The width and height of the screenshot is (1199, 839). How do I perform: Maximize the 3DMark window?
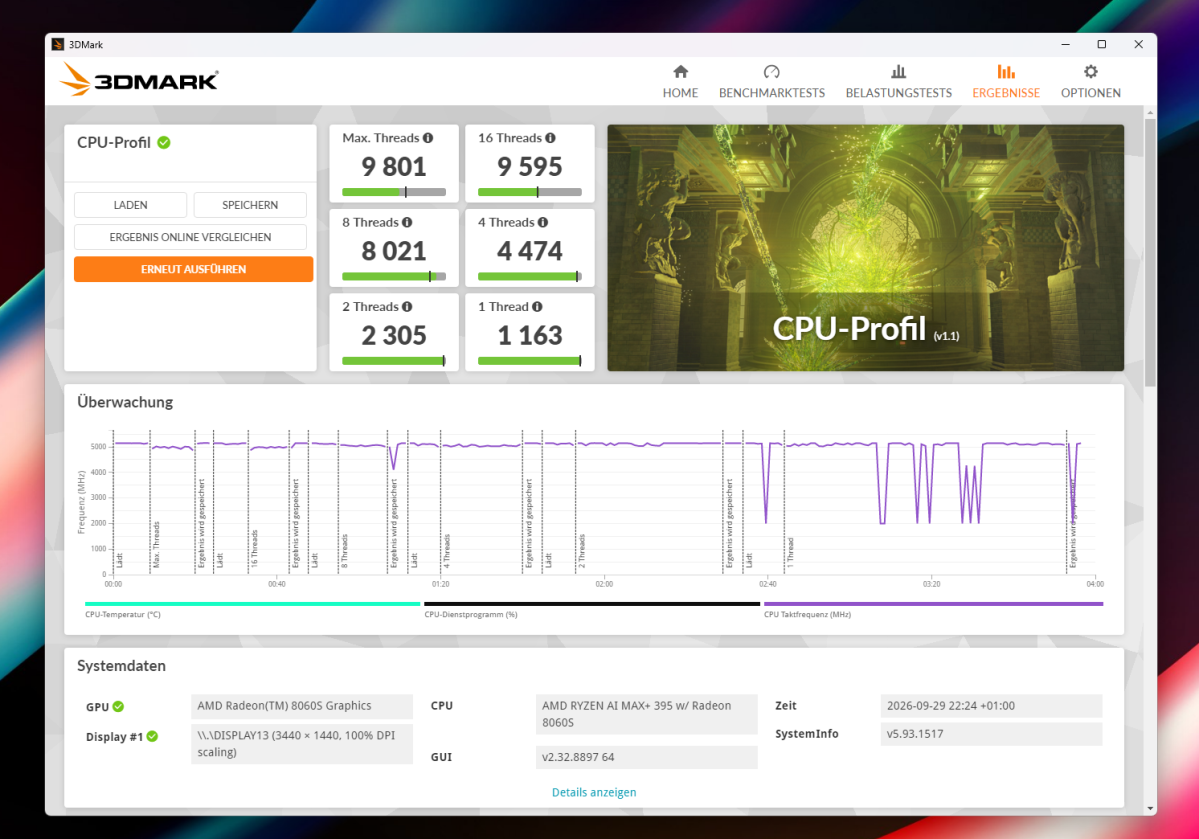click(x=1101, y=44)
